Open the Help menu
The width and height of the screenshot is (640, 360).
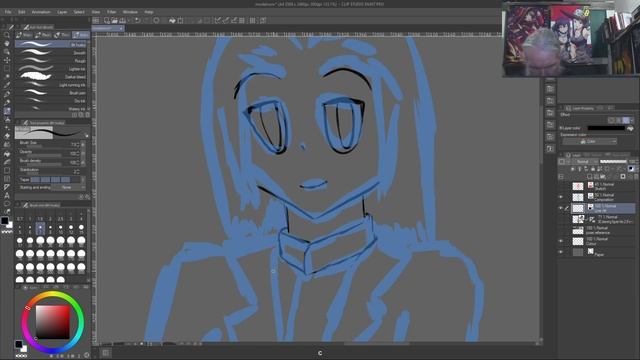coord(149,12)
